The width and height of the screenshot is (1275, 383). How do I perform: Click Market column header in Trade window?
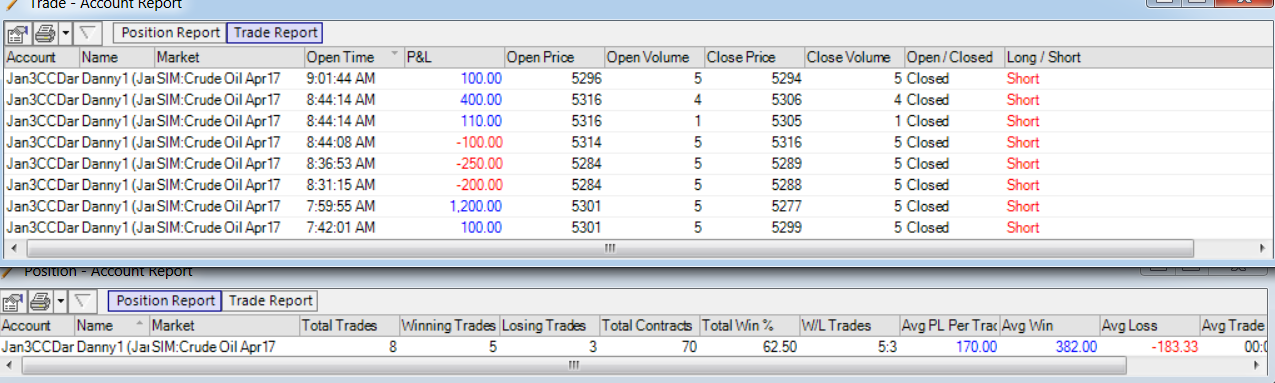[229, 57]
